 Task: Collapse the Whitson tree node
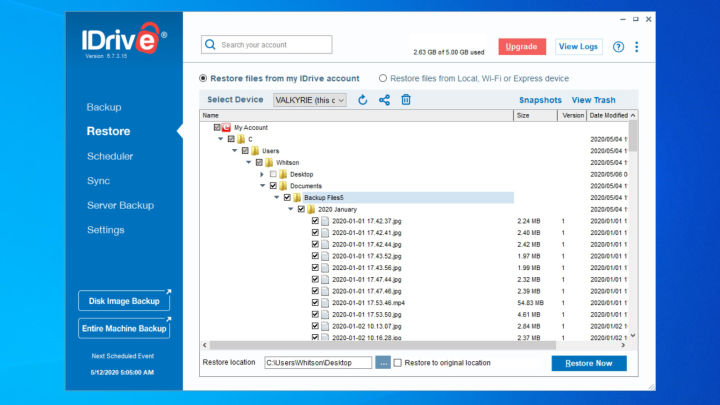tap(248, 162)
